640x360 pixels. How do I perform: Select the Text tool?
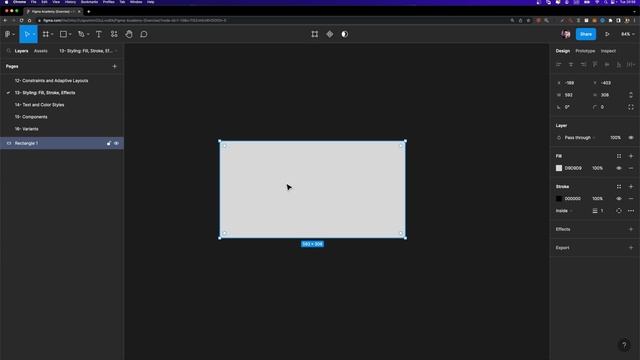tap(99, 34)
